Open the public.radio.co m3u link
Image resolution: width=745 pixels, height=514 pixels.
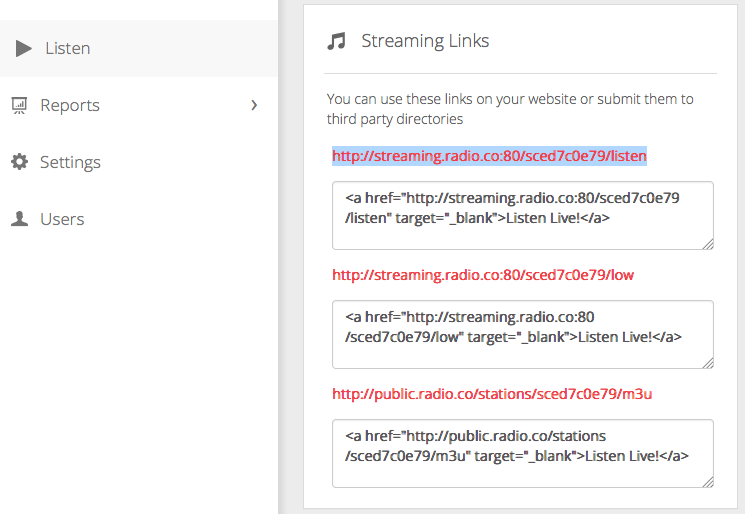point(492,394)
